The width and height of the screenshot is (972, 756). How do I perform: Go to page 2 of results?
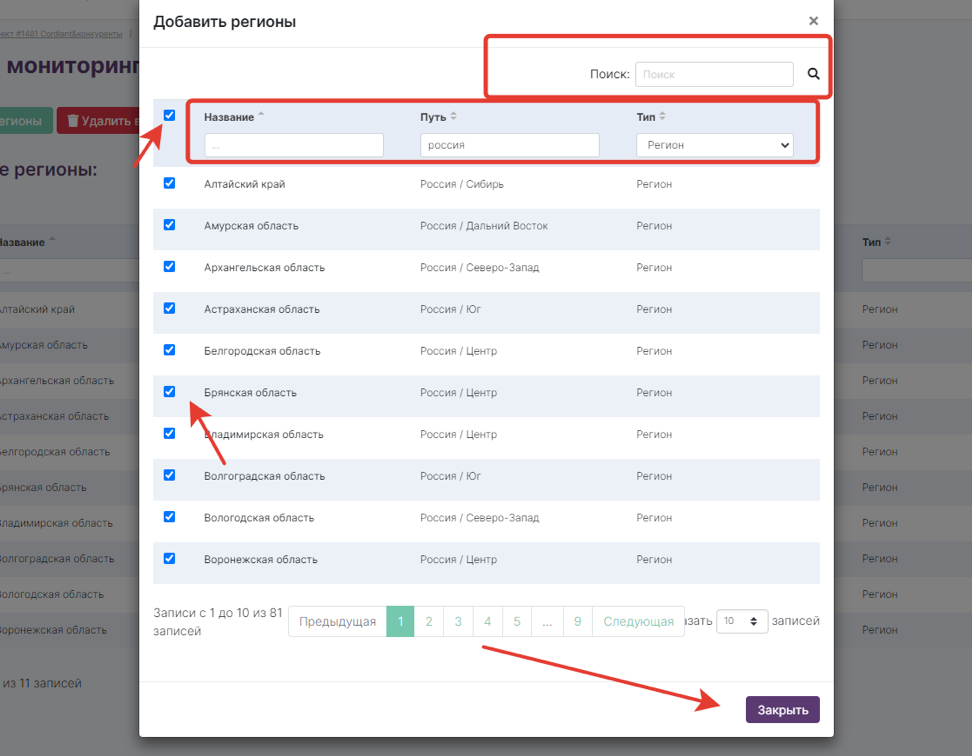coord(428,622)
